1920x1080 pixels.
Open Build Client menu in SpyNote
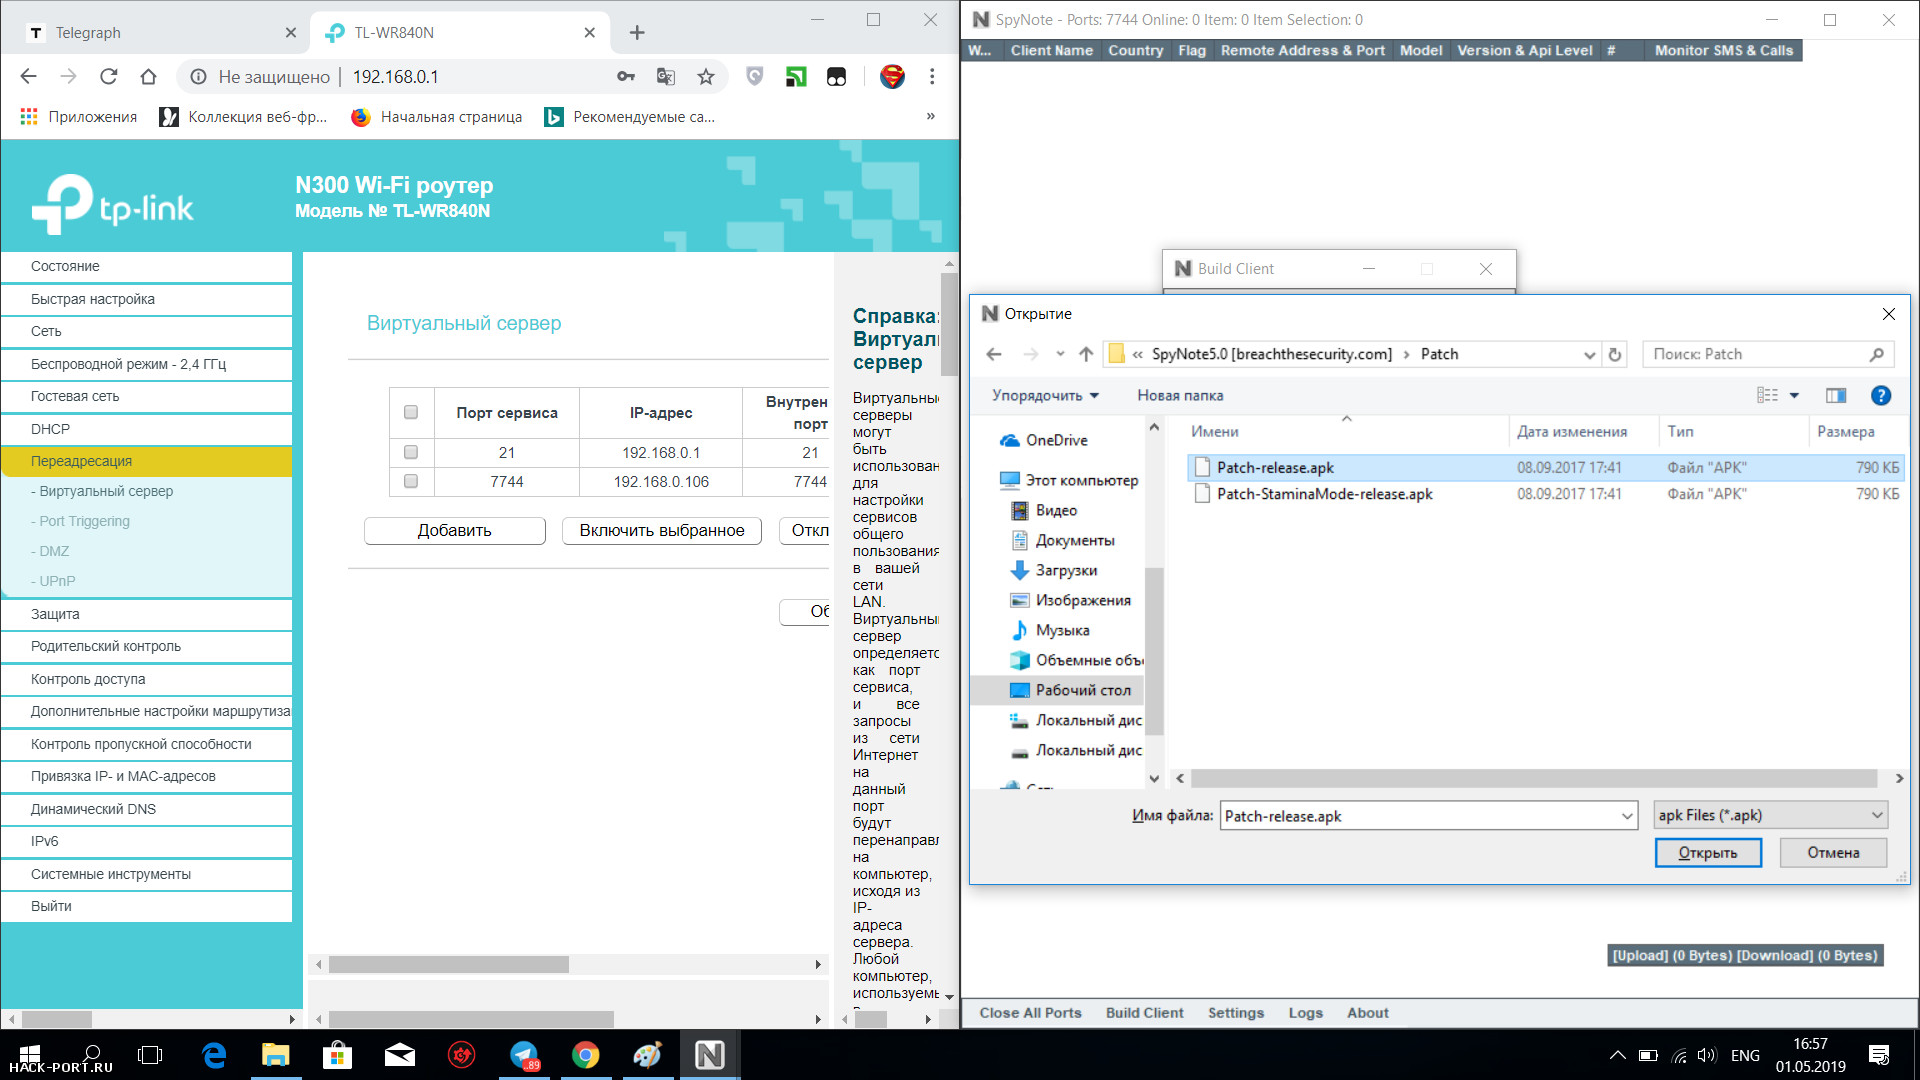pyautogui.click(x=1144, y=1013)
